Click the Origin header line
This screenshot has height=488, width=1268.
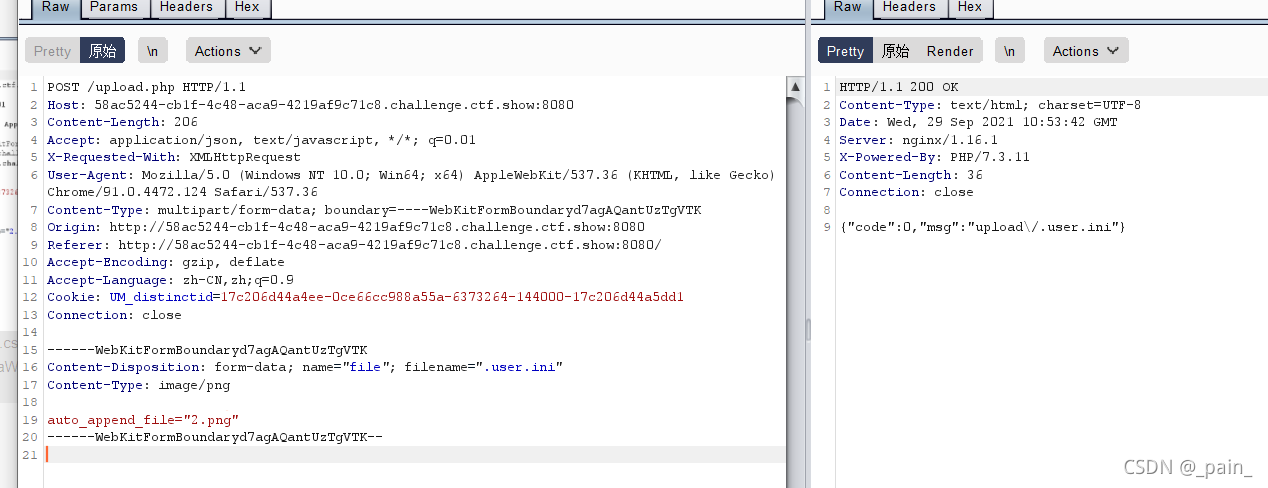click(346, 227)
